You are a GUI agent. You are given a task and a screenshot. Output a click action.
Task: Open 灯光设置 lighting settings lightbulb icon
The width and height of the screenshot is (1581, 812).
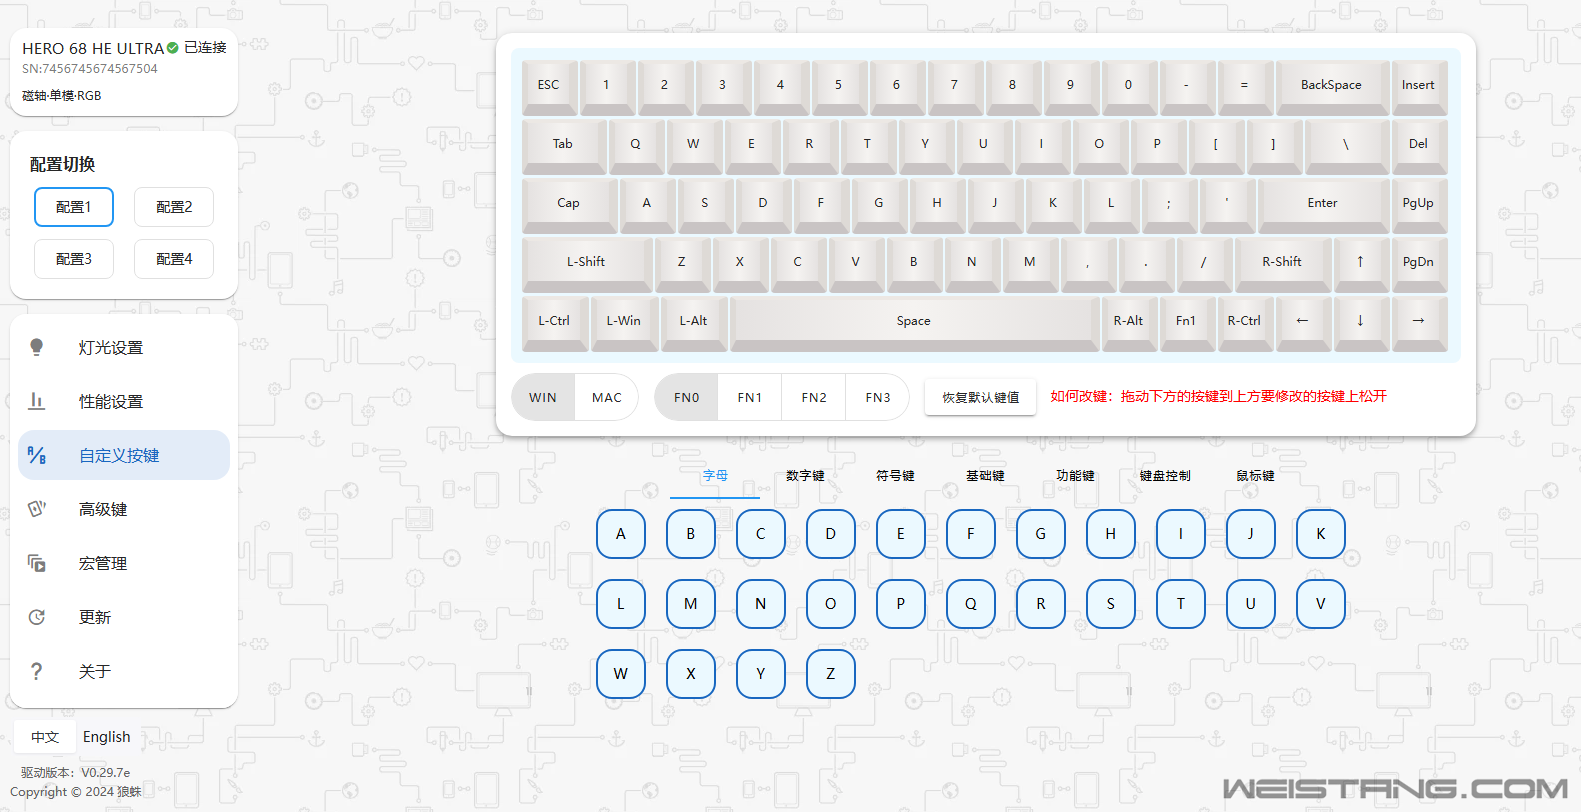pyautogui.click(x=37, y=347)
